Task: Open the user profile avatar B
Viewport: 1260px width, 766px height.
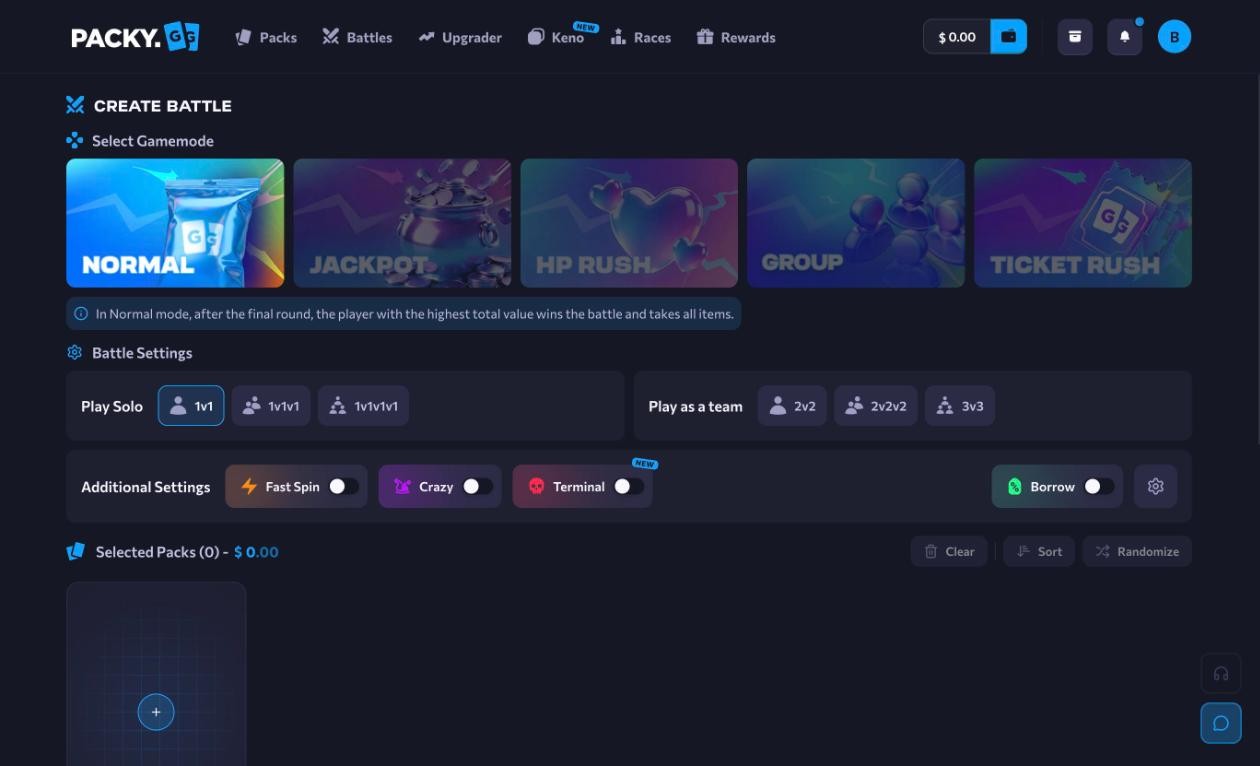Action: tap(1174, 37)
